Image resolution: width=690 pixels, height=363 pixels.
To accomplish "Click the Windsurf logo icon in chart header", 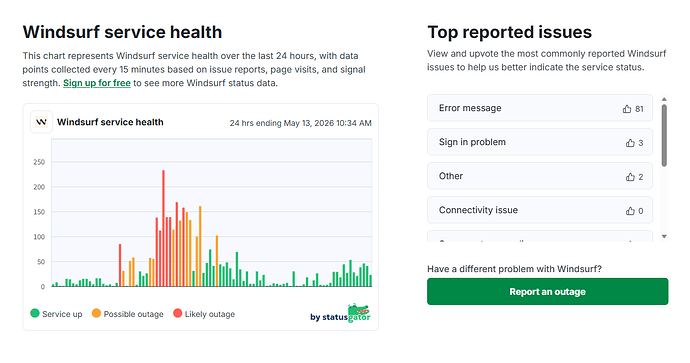I will click(x=41, y=122).
